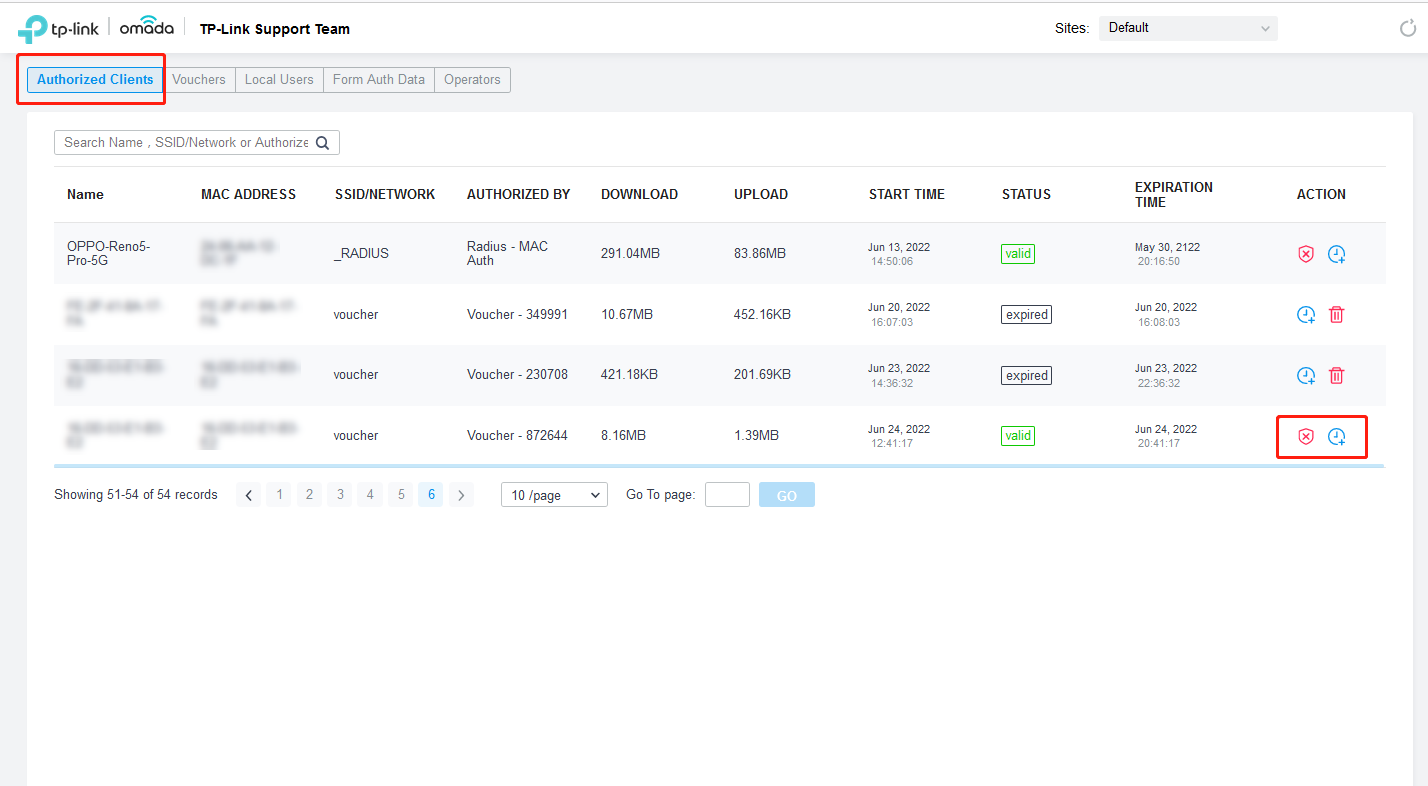Extend time for Voucher - 349991 client

pyautogui.click(x=1306, y=315)
